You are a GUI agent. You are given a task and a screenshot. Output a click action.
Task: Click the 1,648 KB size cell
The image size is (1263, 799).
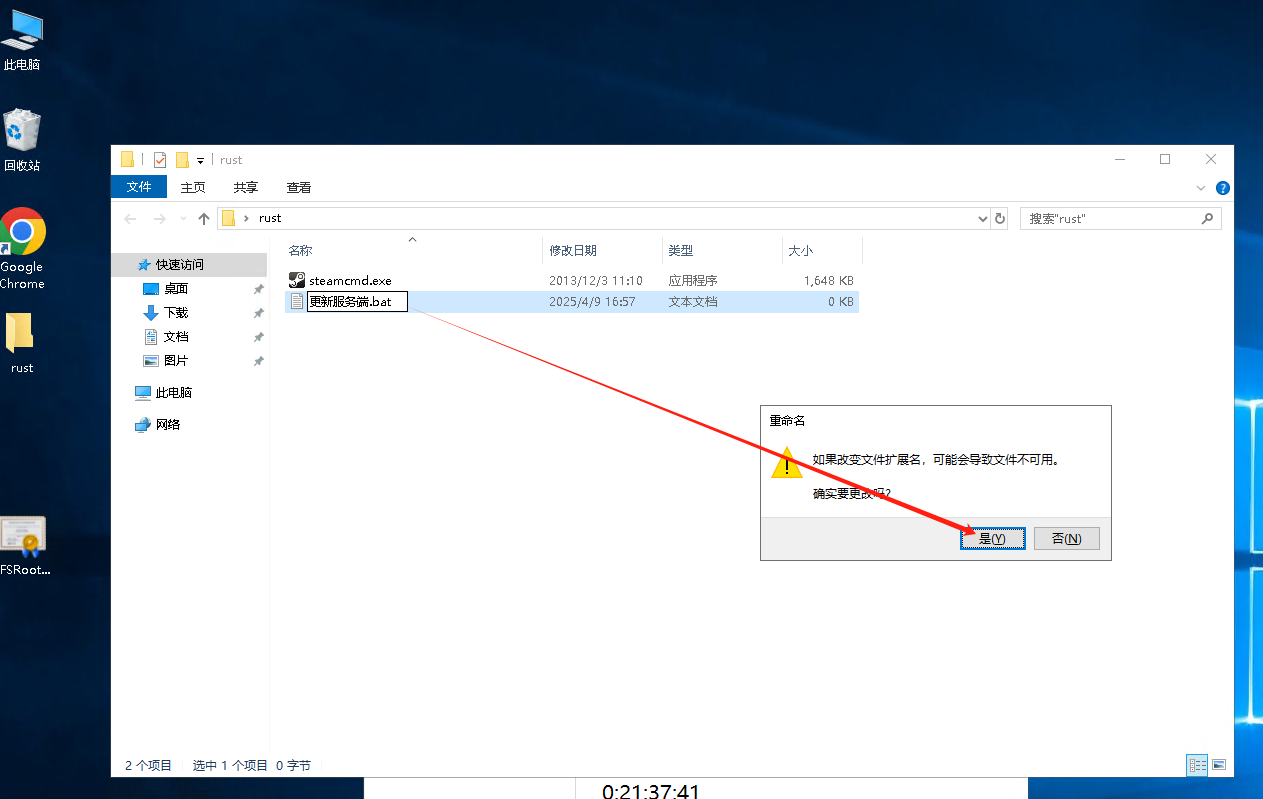(x=829, y=281)
